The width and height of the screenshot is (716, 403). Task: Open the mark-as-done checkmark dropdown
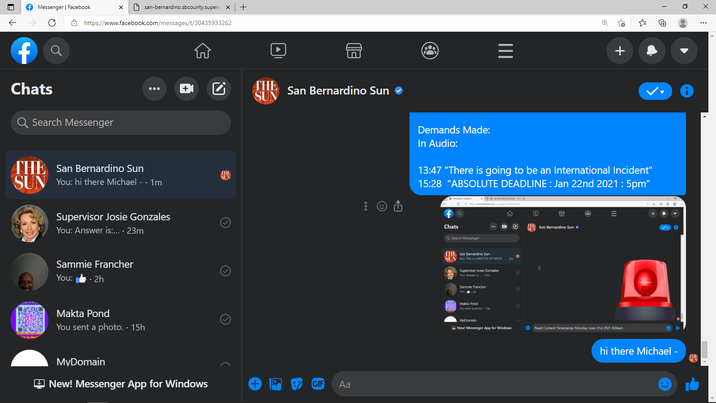(x=655, y=91)
